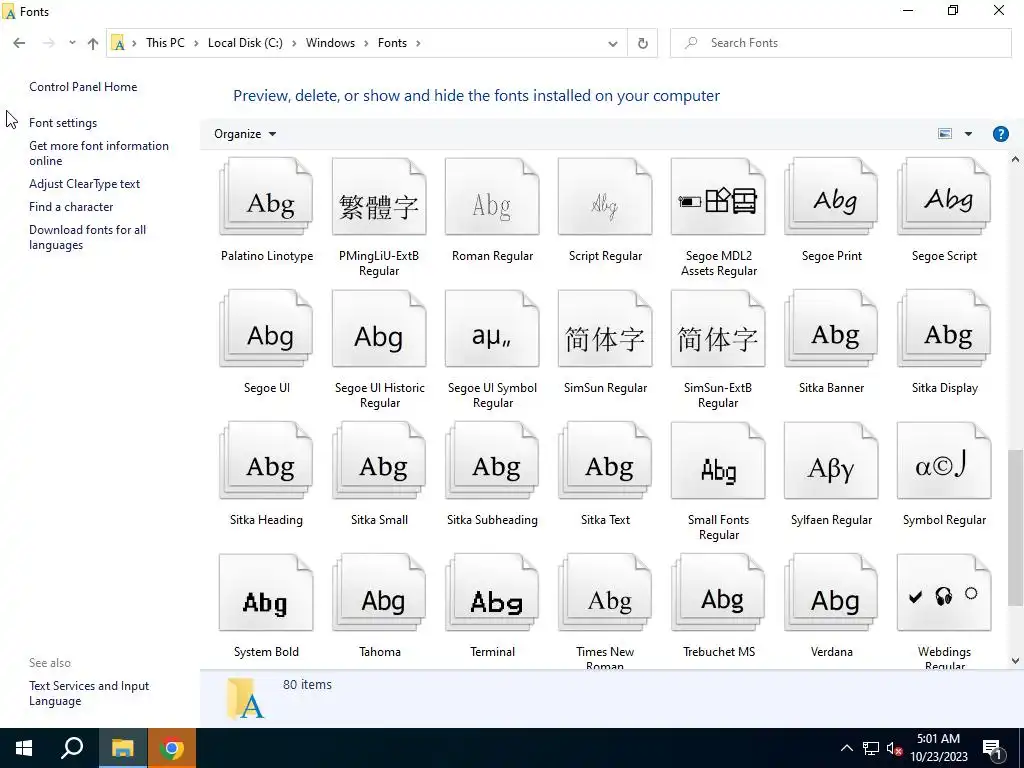
Task: Select the Symbol Regular font icon
Action: click(x=944, y=460)
